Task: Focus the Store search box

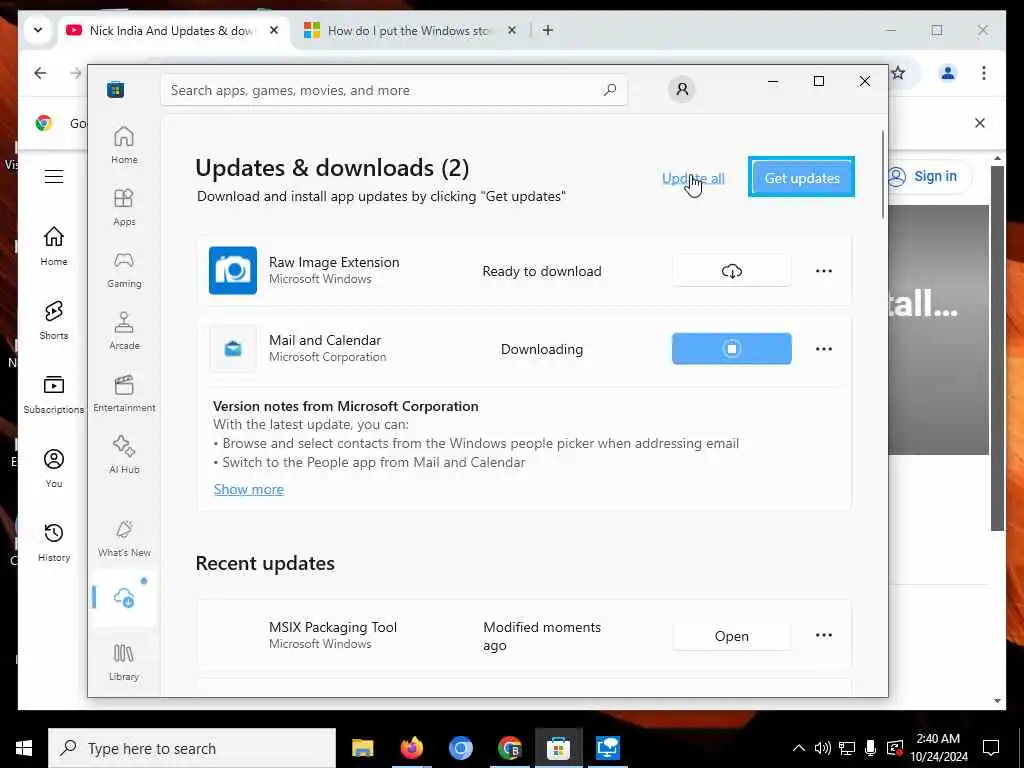Action: point(394,90)
